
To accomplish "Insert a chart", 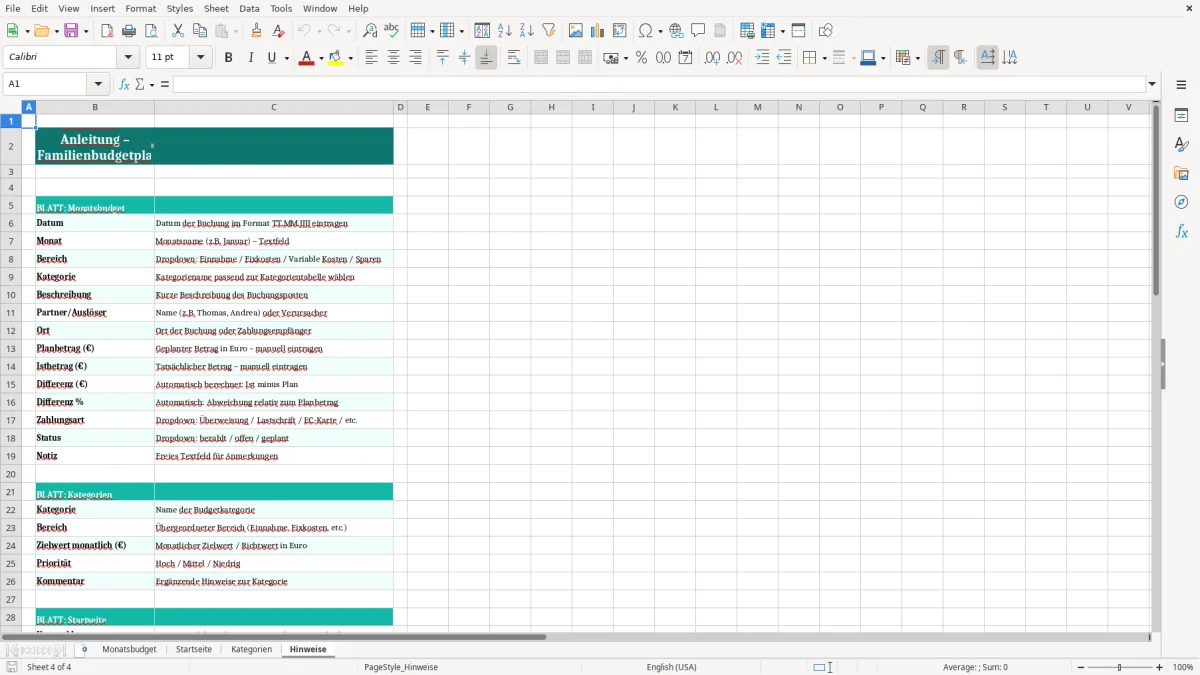I will [x=598, y=31].
